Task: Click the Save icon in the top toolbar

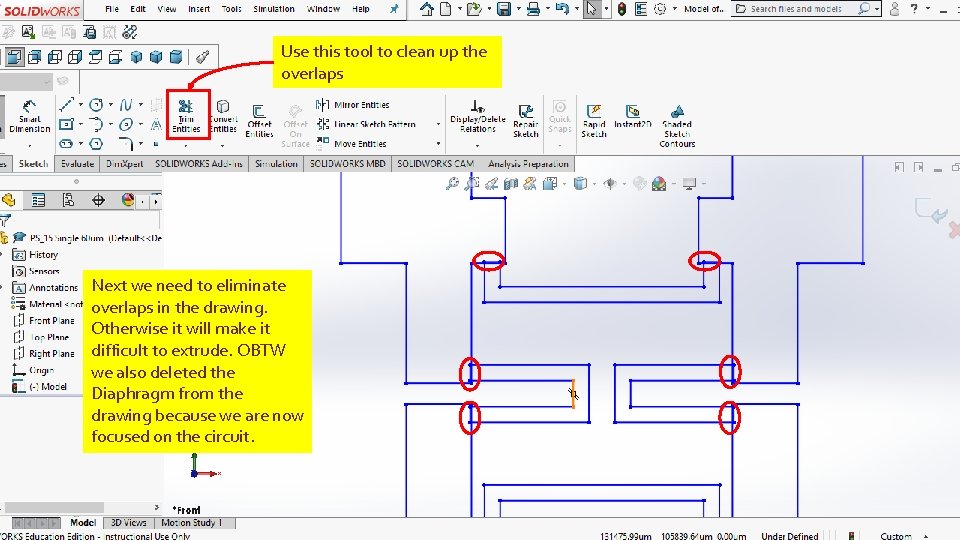Action: [503, 9]
